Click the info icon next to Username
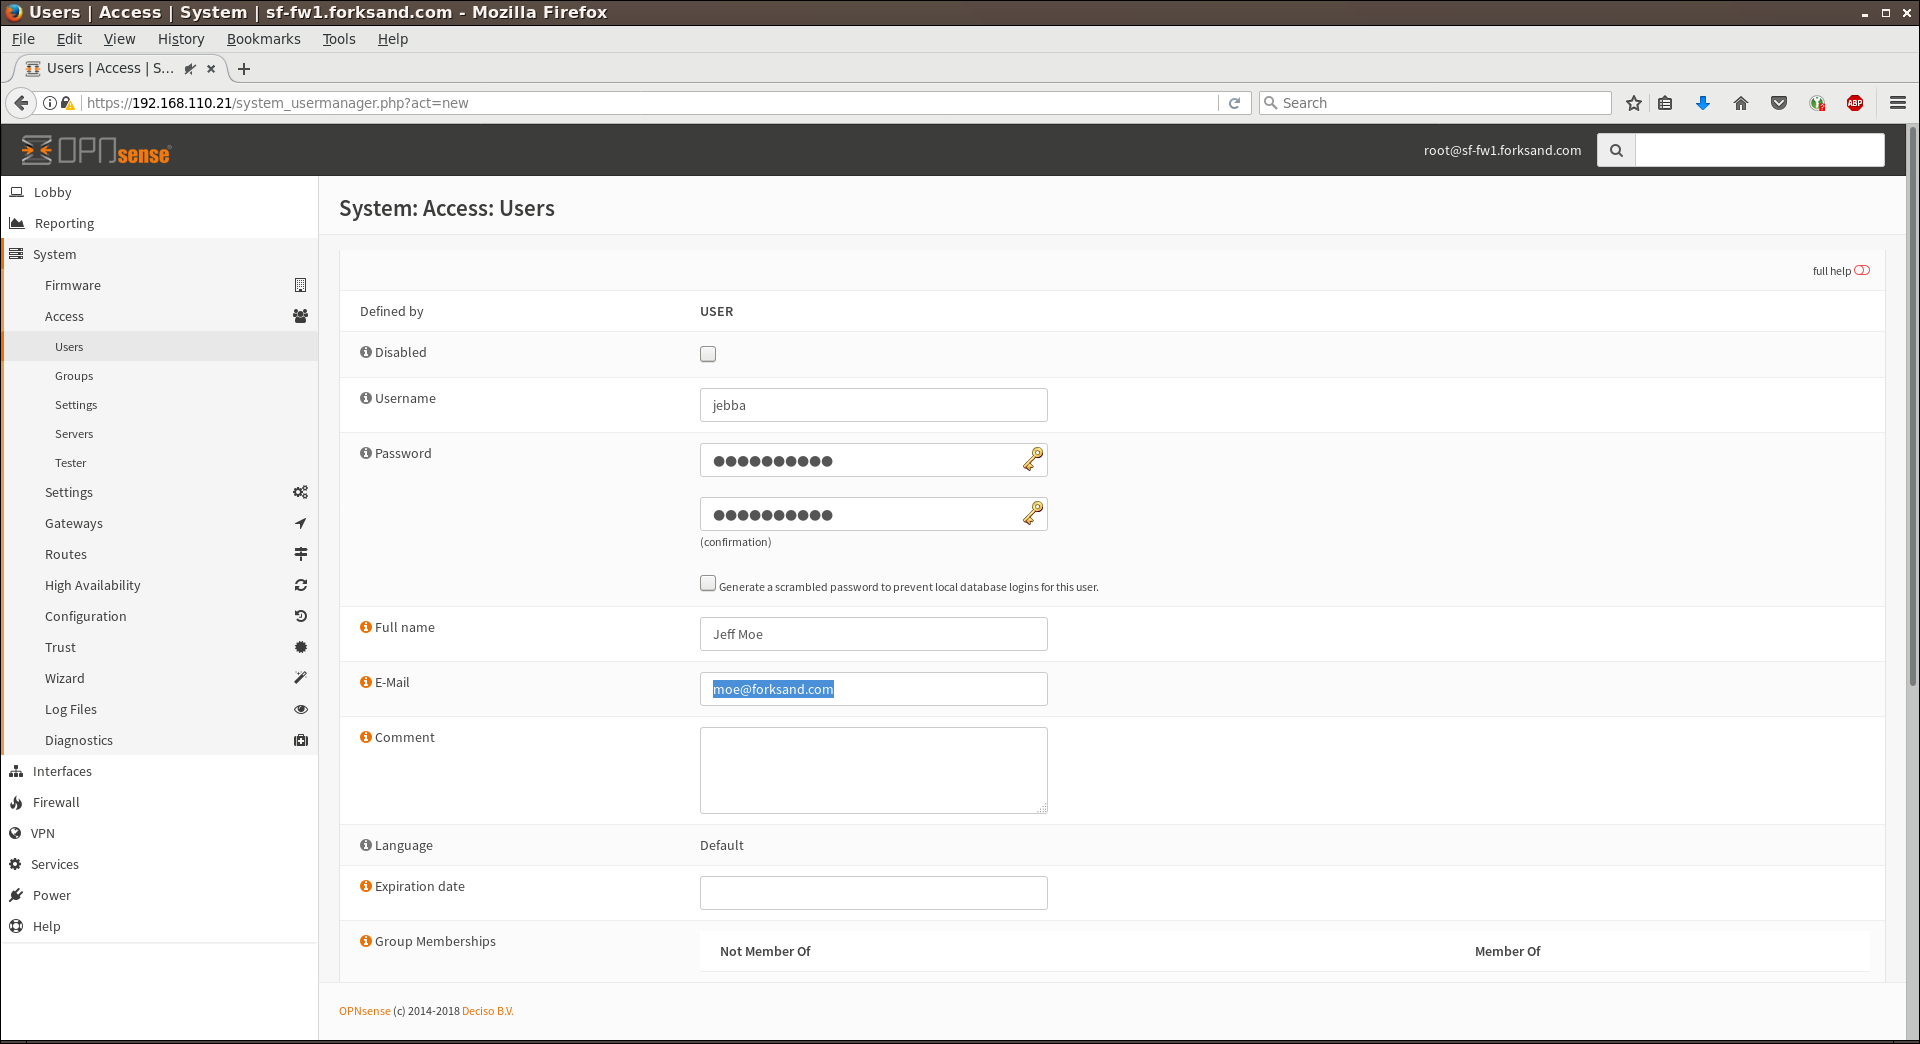1920x1044 pixels. (x=366, y=398)
